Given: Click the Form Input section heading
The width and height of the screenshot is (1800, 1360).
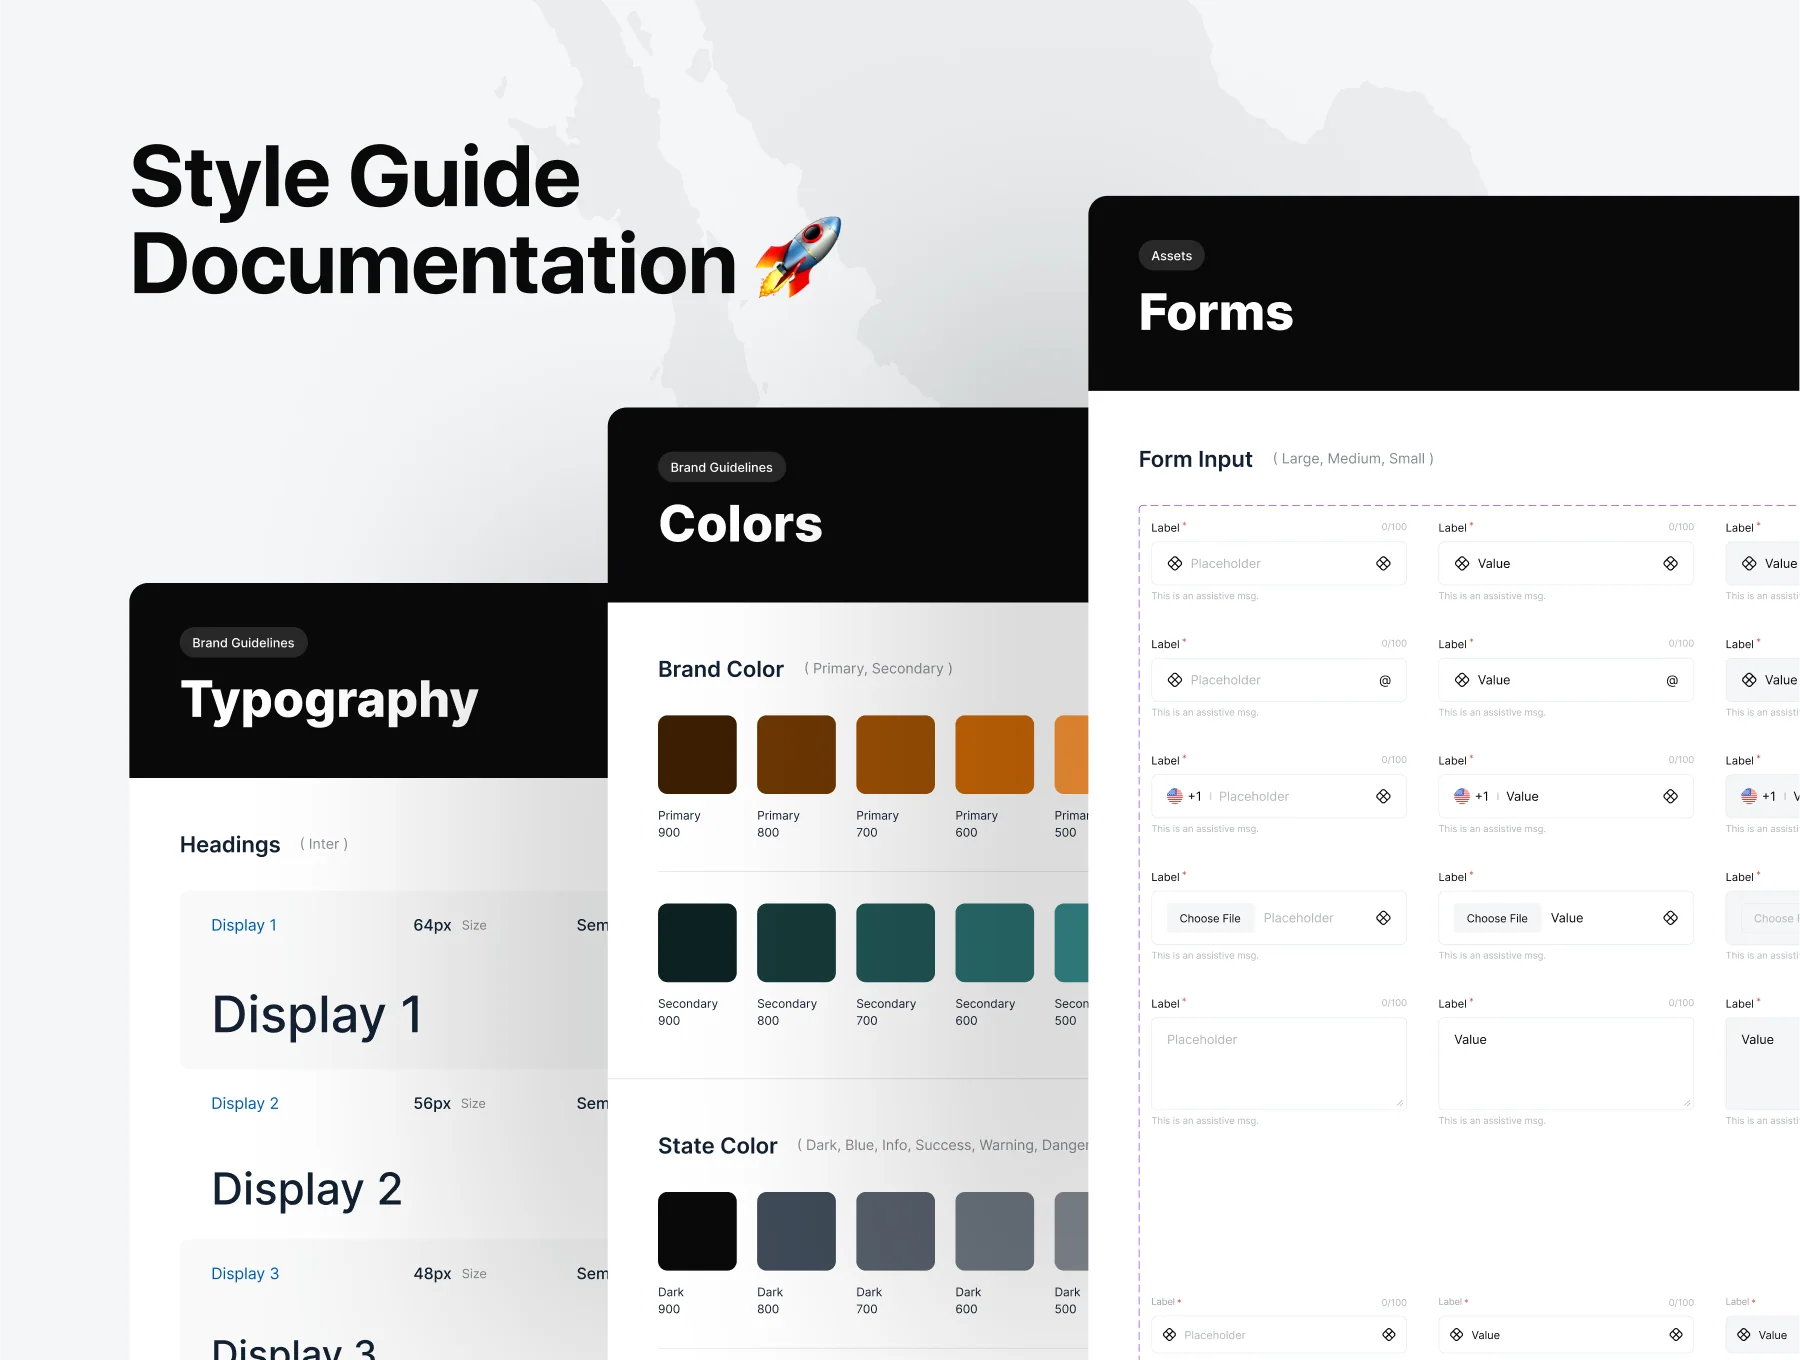Looking at the screenshot, I should coord(1195,459).
